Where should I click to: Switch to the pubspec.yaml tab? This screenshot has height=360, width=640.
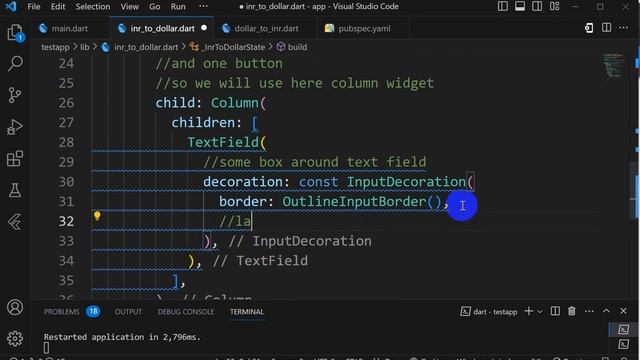364,28
